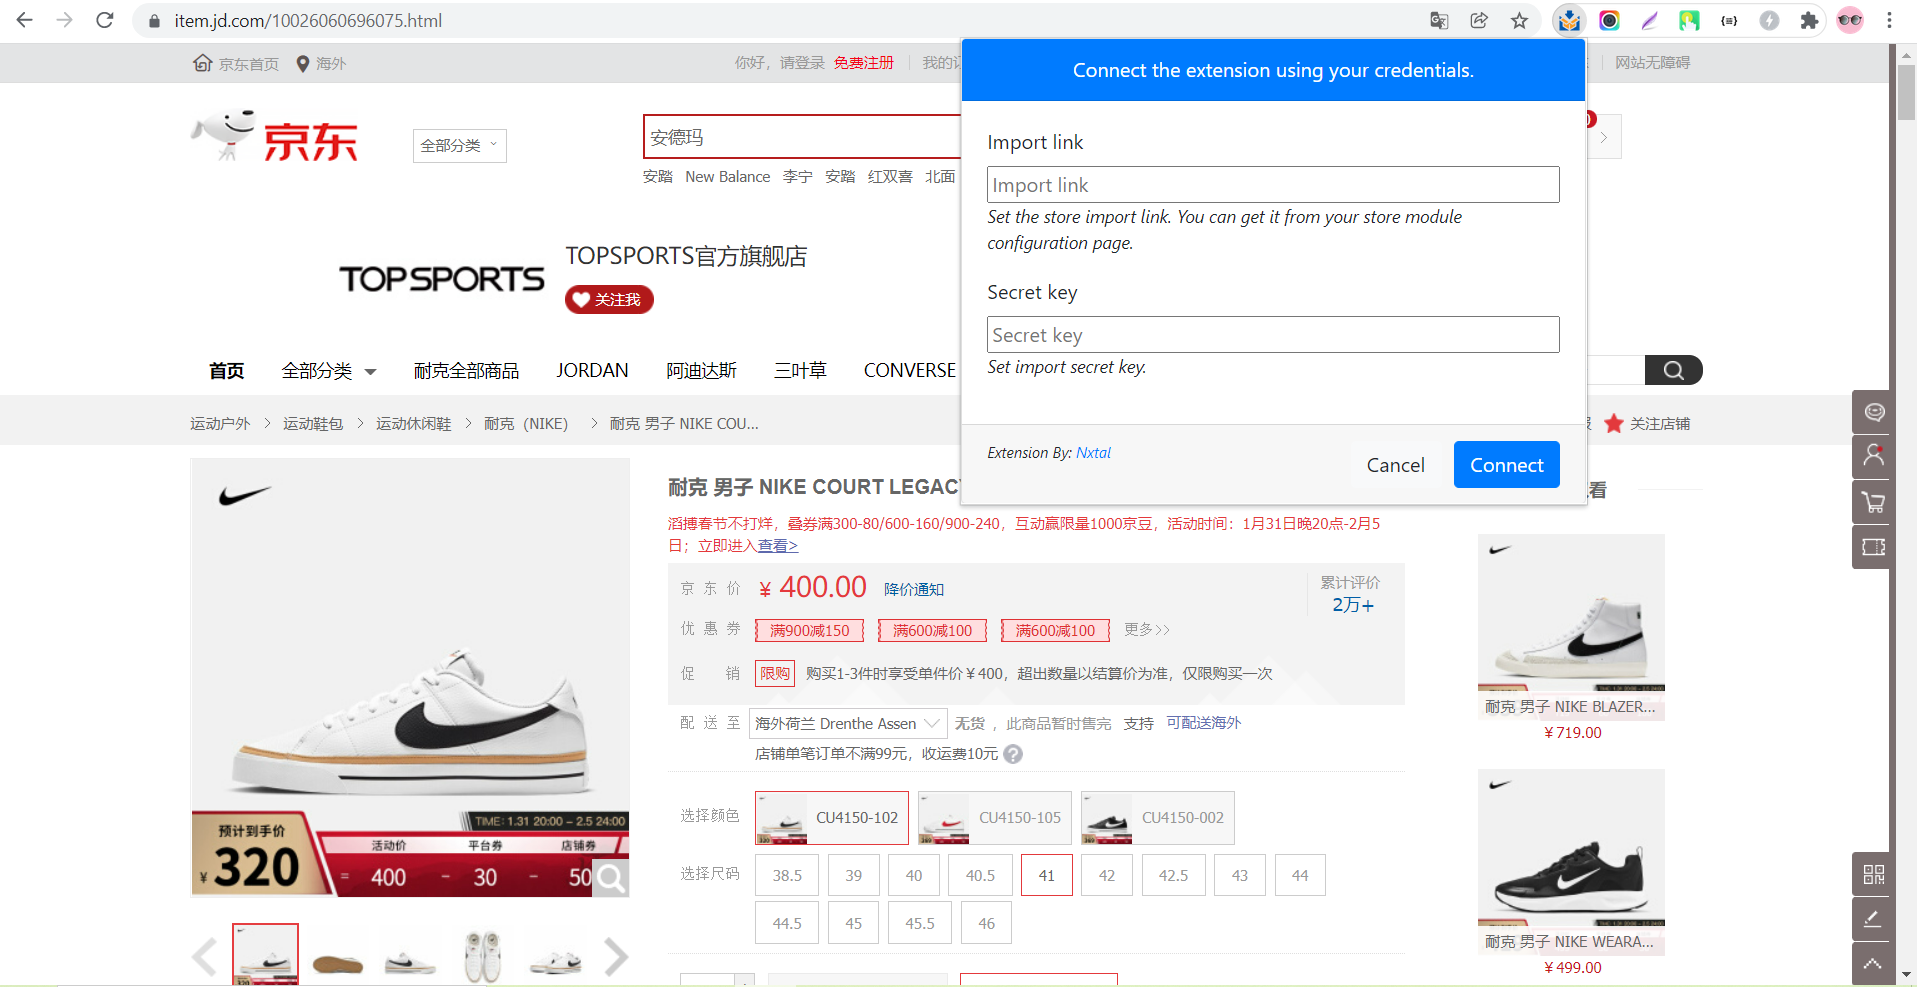Click the search magnifier in the store nav
The image size is (1917, 987).
click(1673, 370)
